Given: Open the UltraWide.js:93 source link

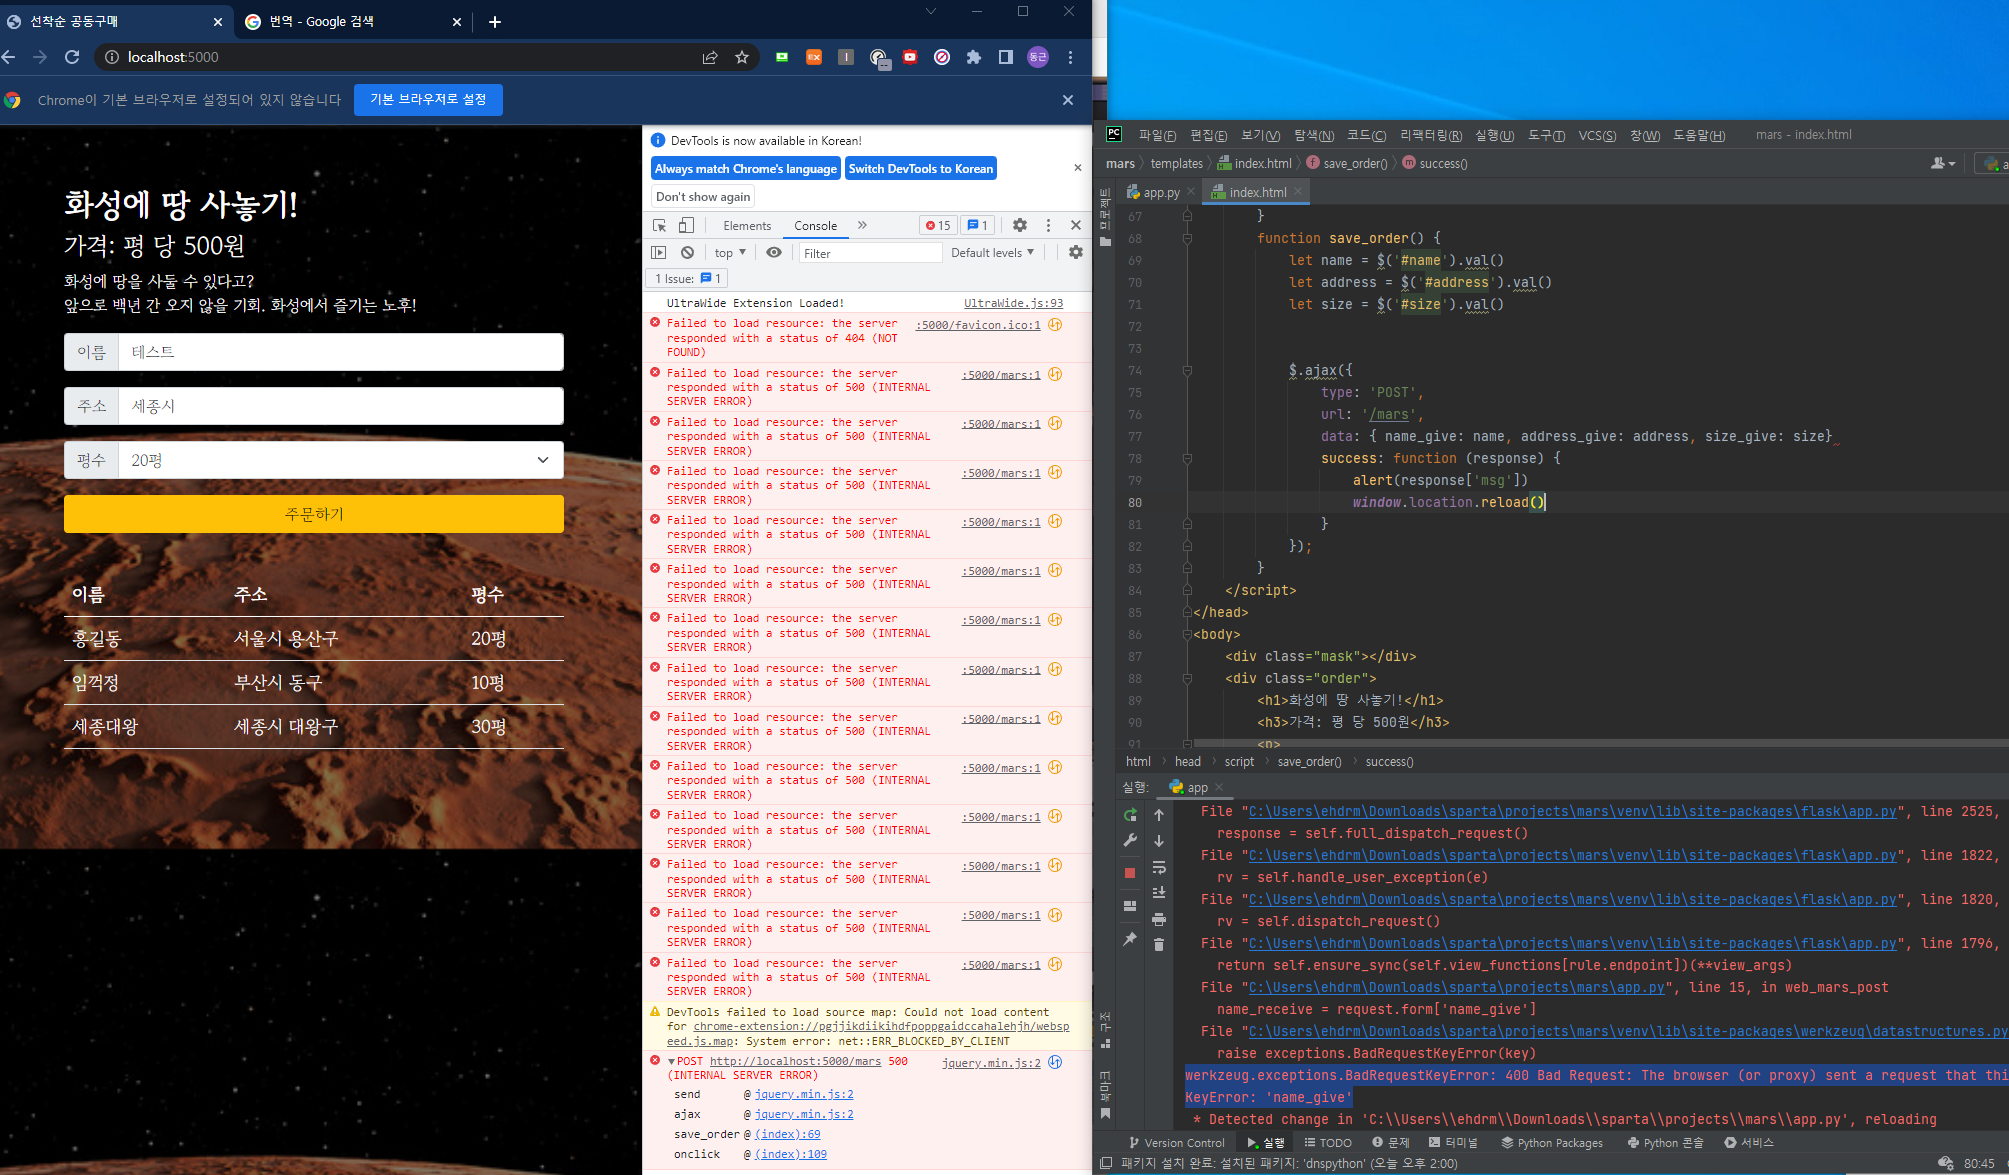Looking at the screenshot, I should [x=1013, y=303].
